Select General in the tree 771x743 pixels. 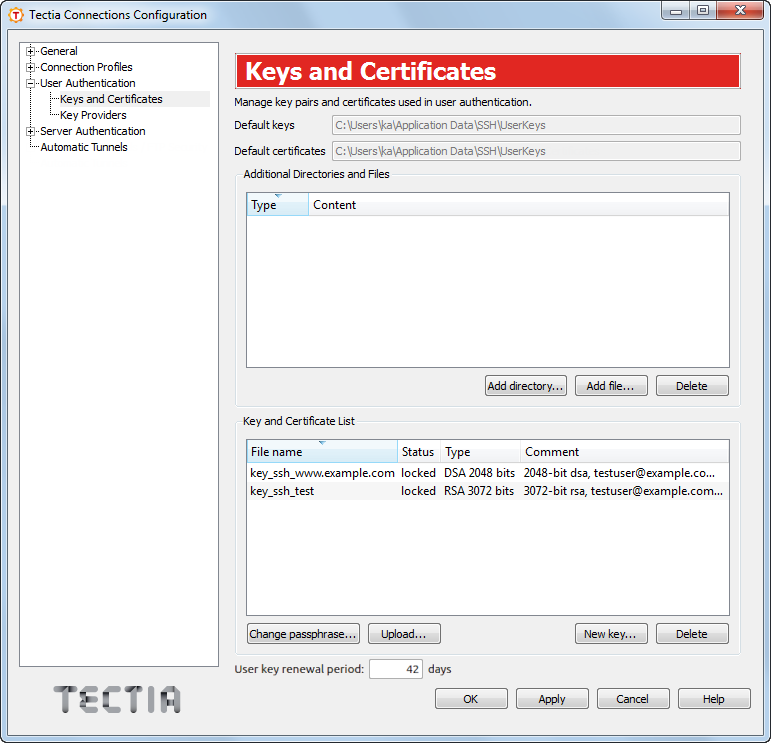(x=59, y=51)
